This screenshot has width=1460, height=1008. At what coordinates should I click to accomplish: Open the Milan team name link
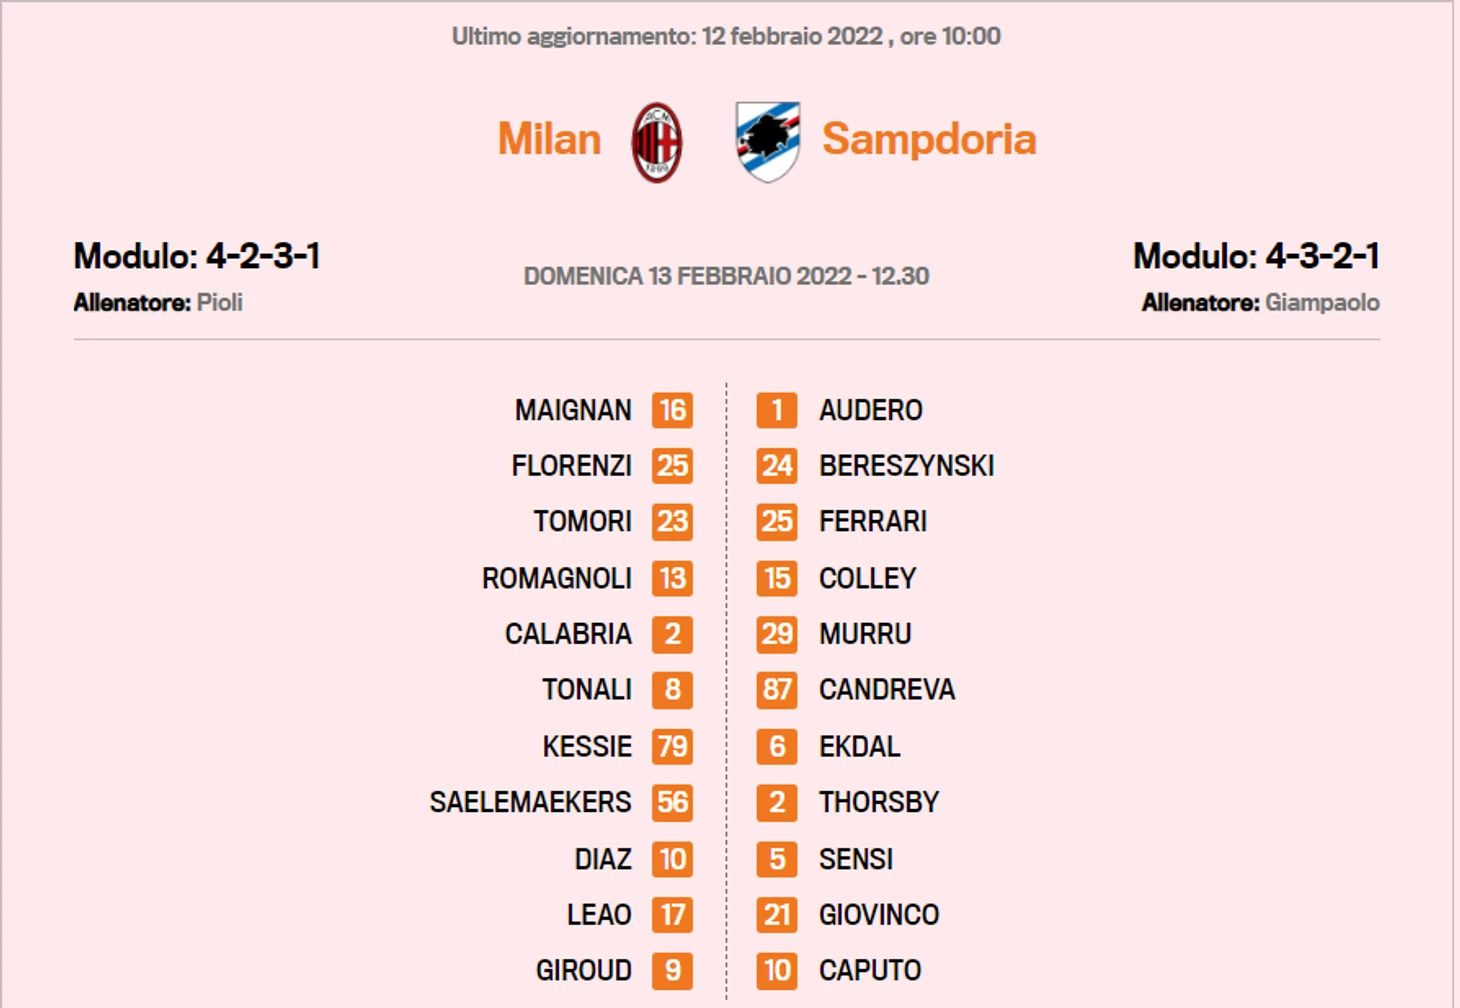549,139
